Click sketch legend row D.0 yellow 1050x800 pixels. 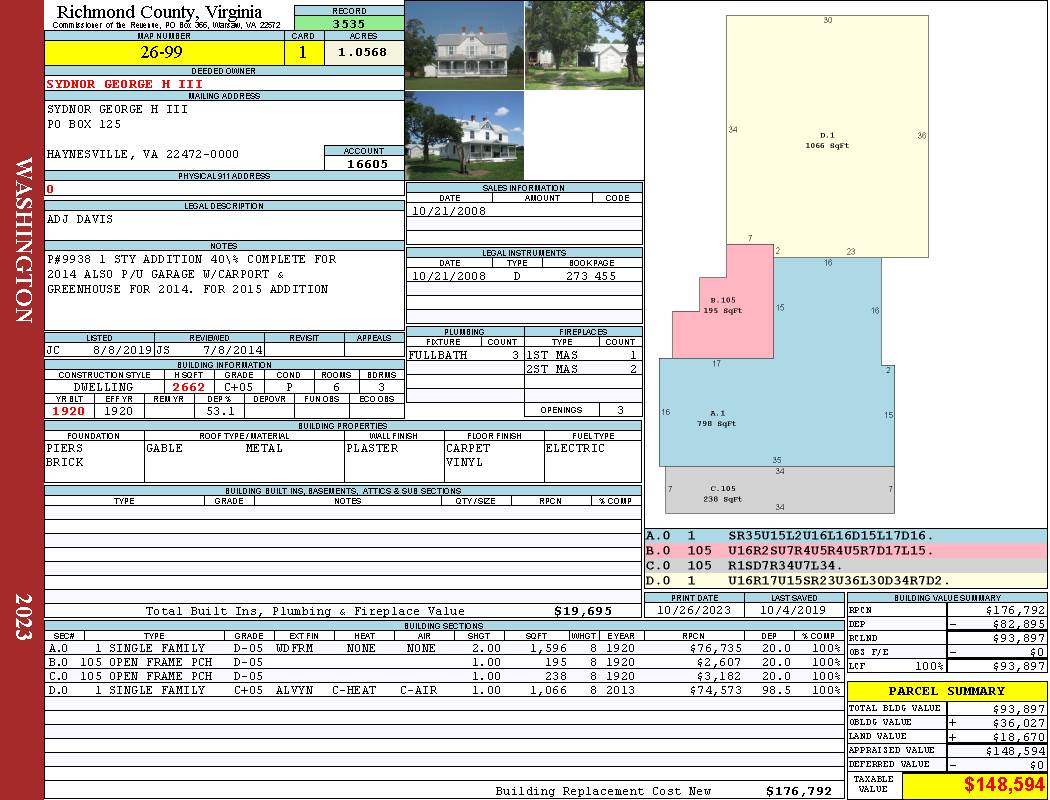pyautogui.click(x=846, y=580)
